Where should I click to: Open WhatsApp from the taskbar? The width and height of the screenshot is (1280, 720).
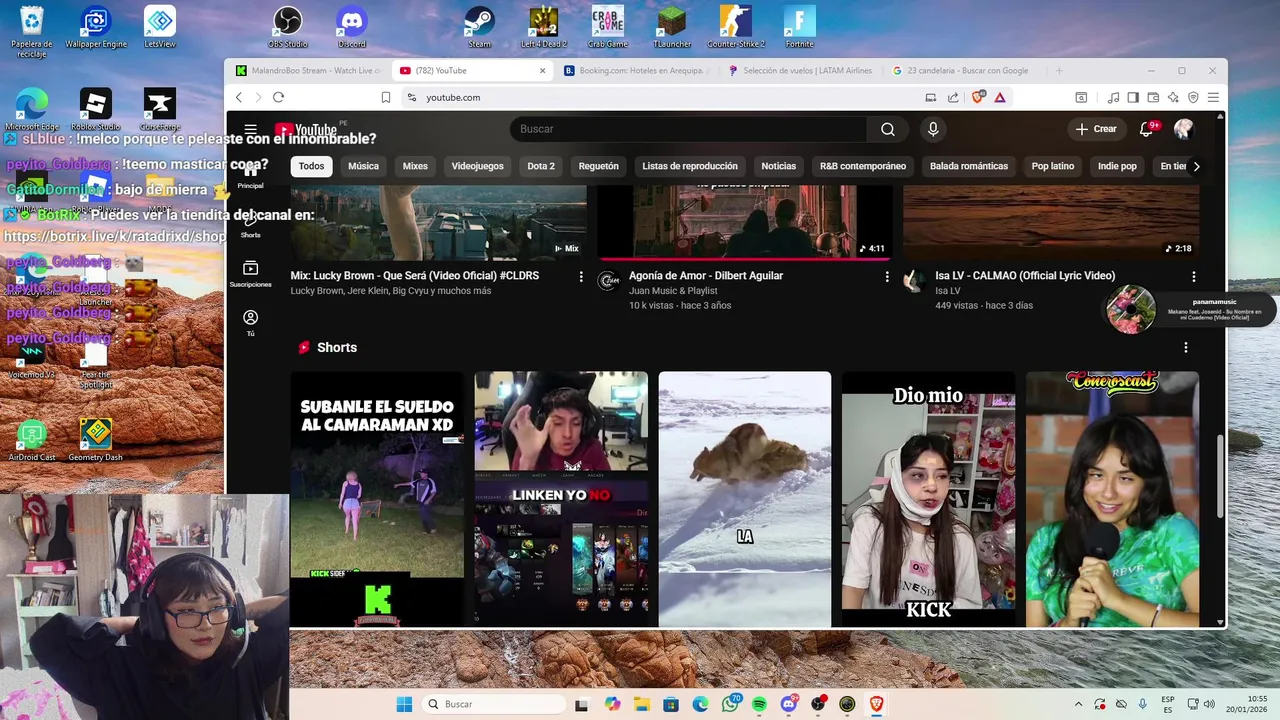pos(730,704)
